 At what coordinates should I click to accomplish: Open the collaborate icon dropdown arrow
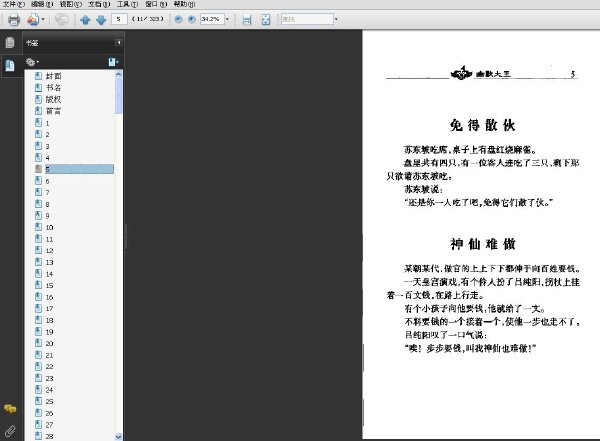(x=43, y=19)
